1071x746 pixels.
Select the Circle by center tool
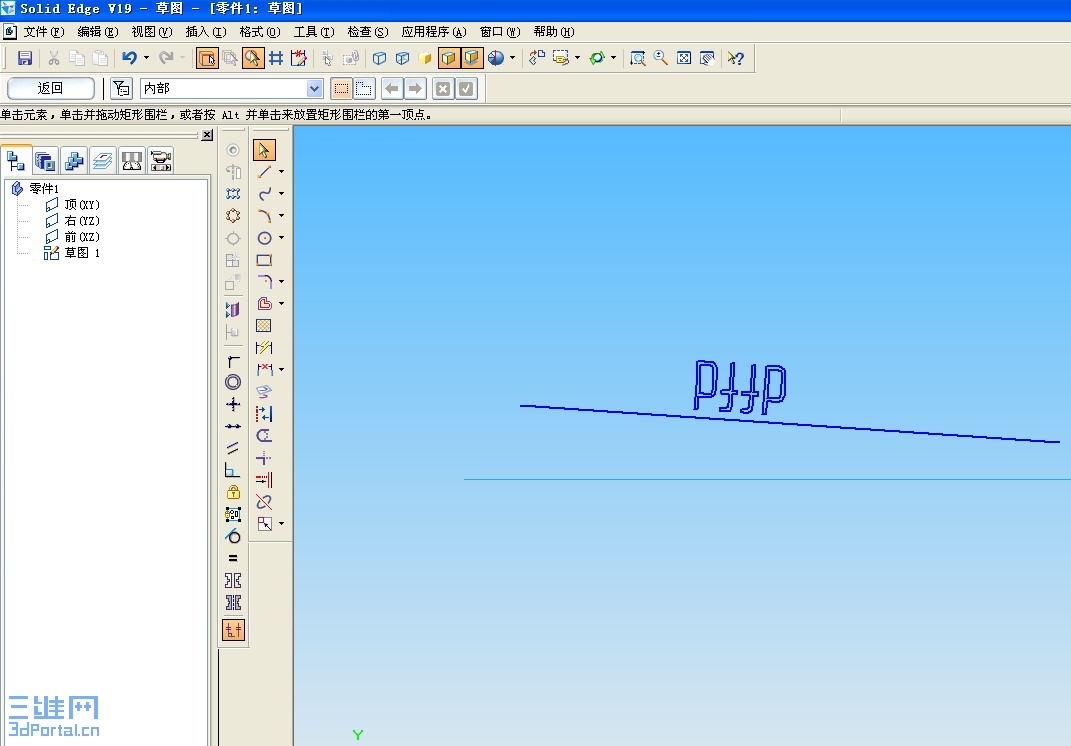tap(264, 238)
